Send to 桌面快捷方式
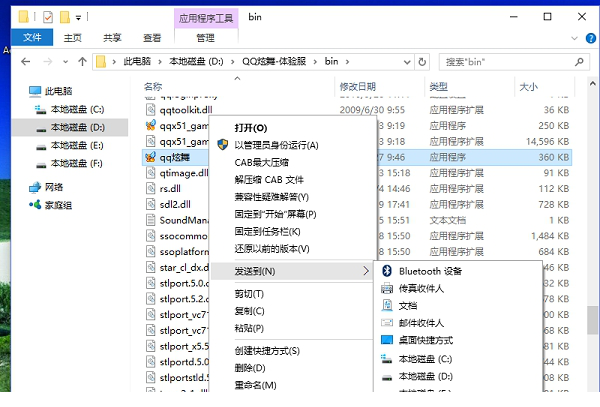Image resolution: width=600 pixels, height=407 pixels. pyautogui.click(x=458, y=340)
